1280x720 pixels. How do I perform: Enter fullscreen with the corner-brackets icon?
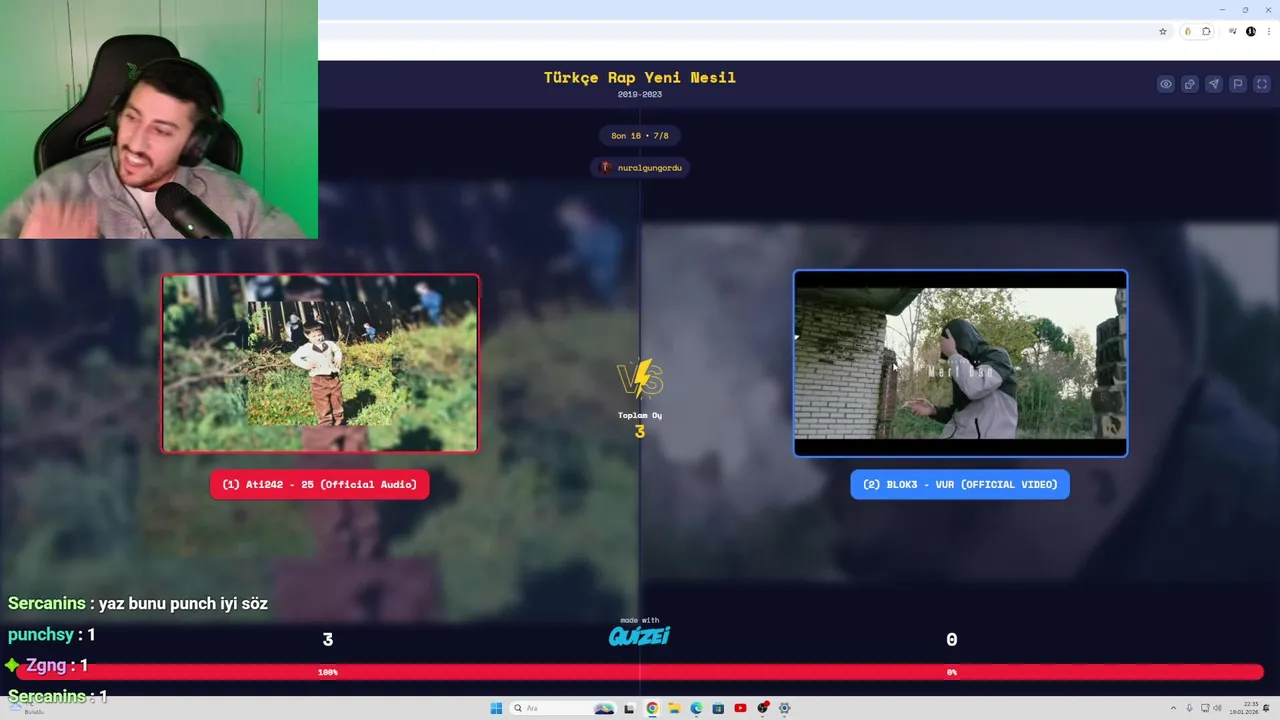click(x=1261, y=84)
